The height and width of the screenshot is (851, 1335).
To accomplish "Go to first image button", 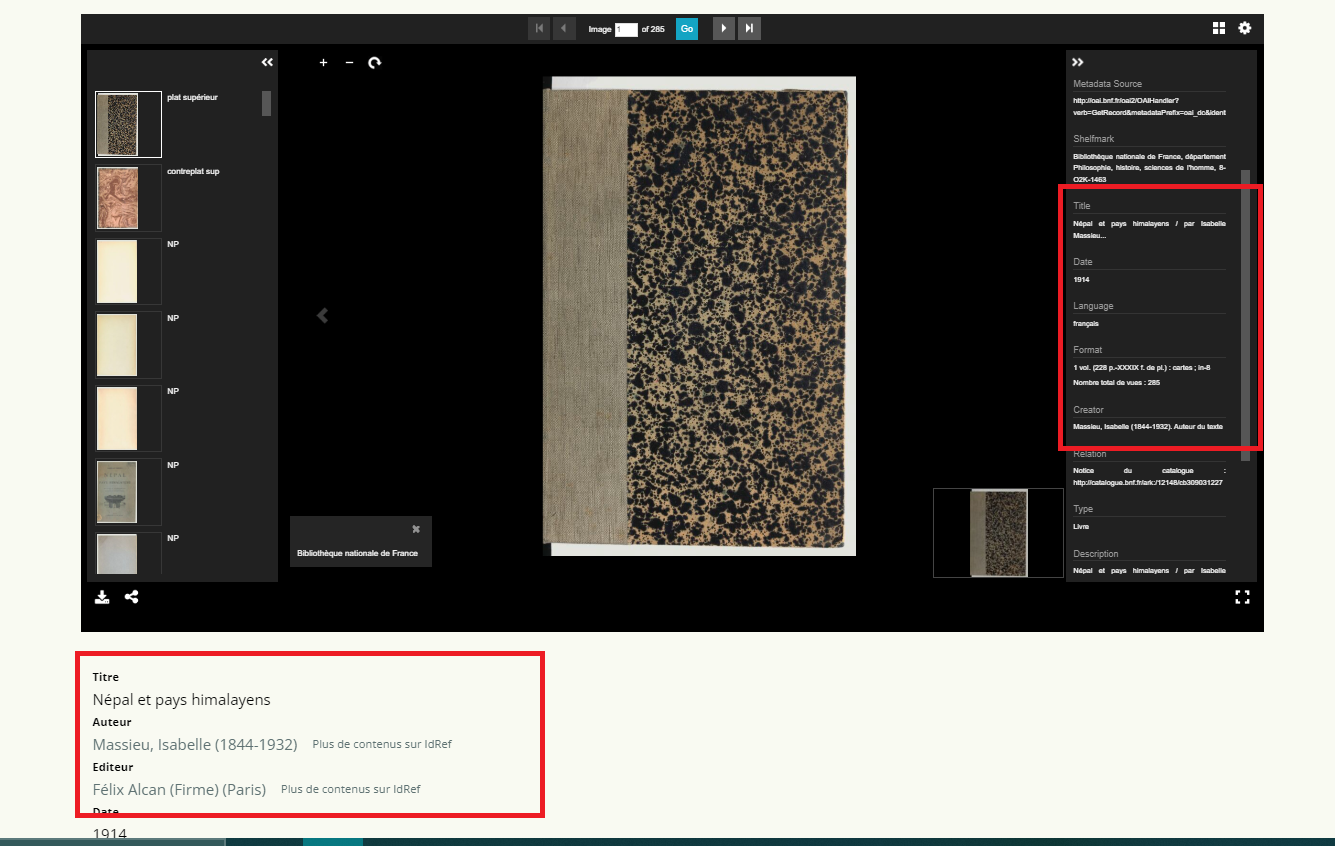I will click(540, 29).
